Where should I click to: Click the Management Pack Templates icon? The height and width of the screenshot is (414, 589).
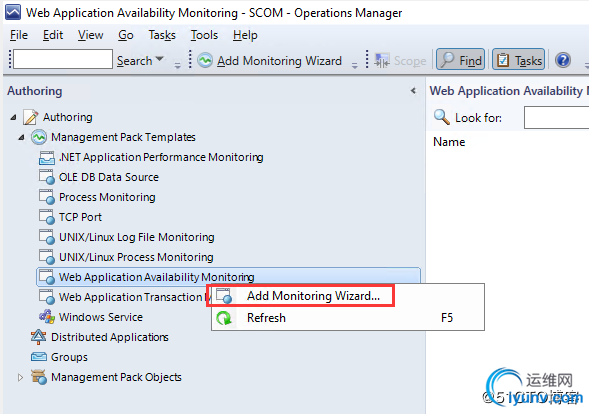click(39, 137)
